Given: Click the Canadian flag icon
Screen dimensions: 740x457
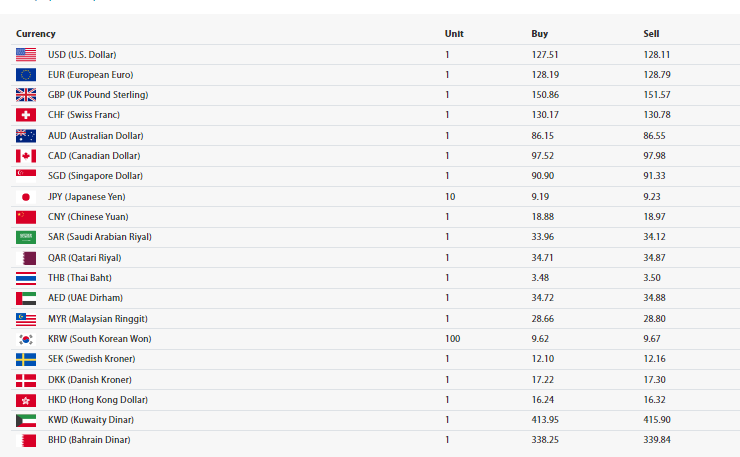Looking at the screenshot, I should [x=26, y=156].
